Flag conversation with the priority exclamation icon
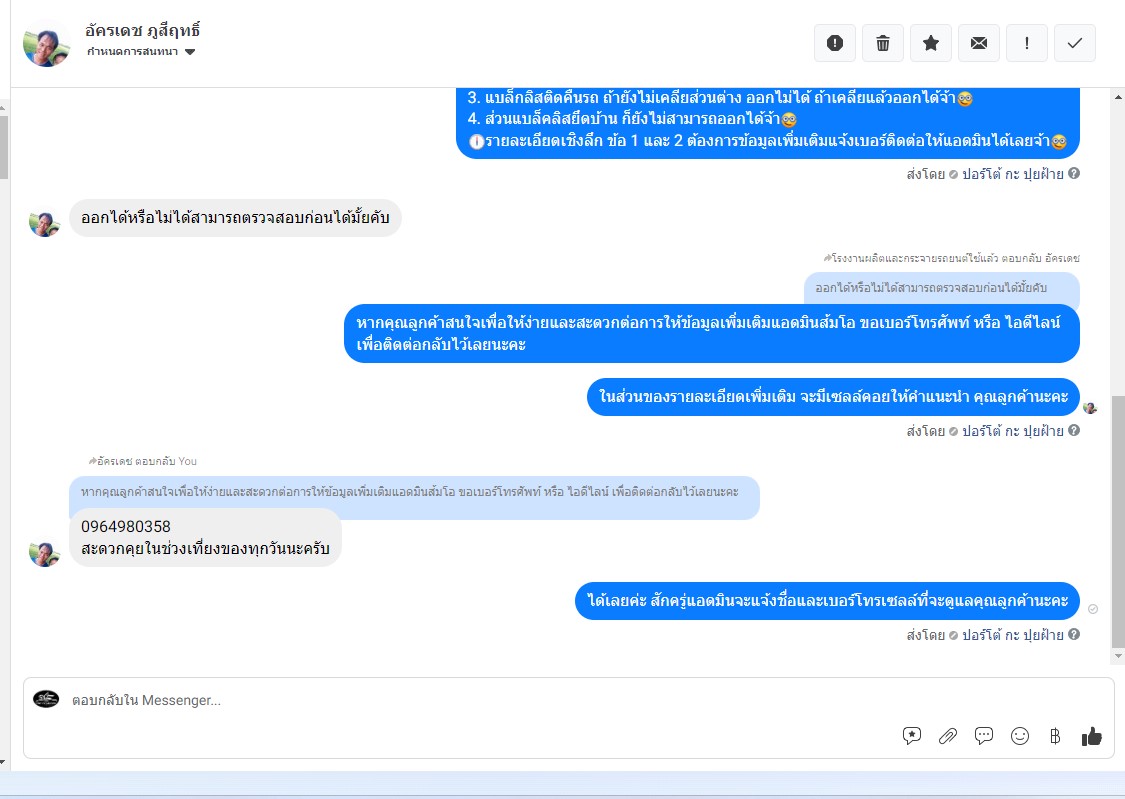The width and height of the screenshot is (1125, 799). [1027, 43]
